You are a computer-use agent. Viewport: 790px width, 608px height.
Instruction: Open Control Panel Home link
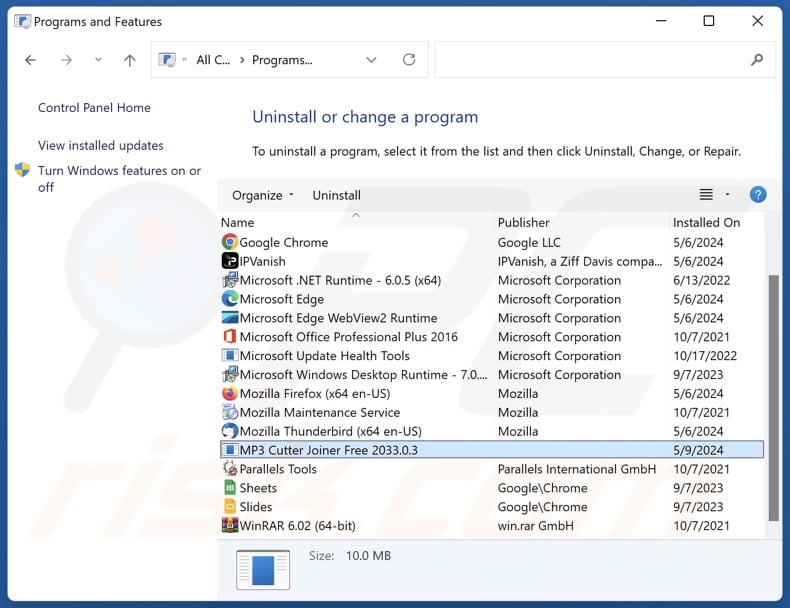(x=94, y=108)
